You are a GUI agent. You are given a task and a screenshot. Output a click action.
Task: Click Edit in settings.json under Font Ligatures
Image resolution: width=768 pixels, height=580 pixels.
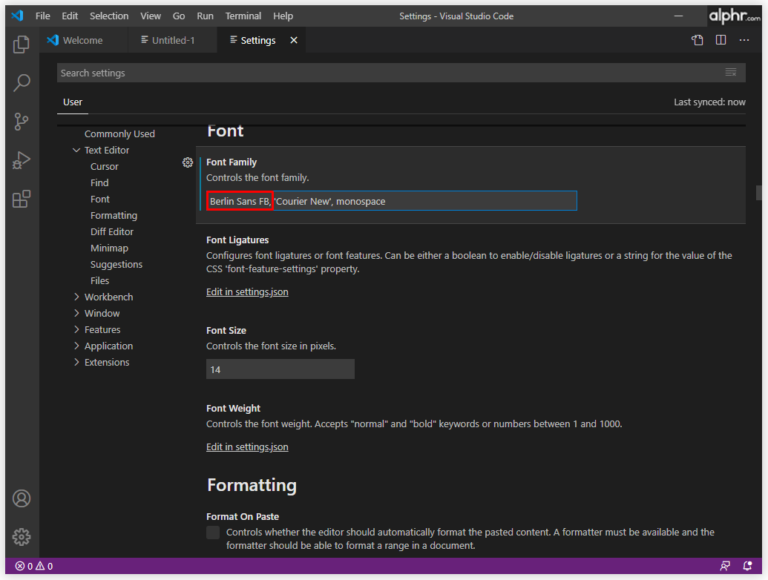pyautogui.click(x=247, y=291)
